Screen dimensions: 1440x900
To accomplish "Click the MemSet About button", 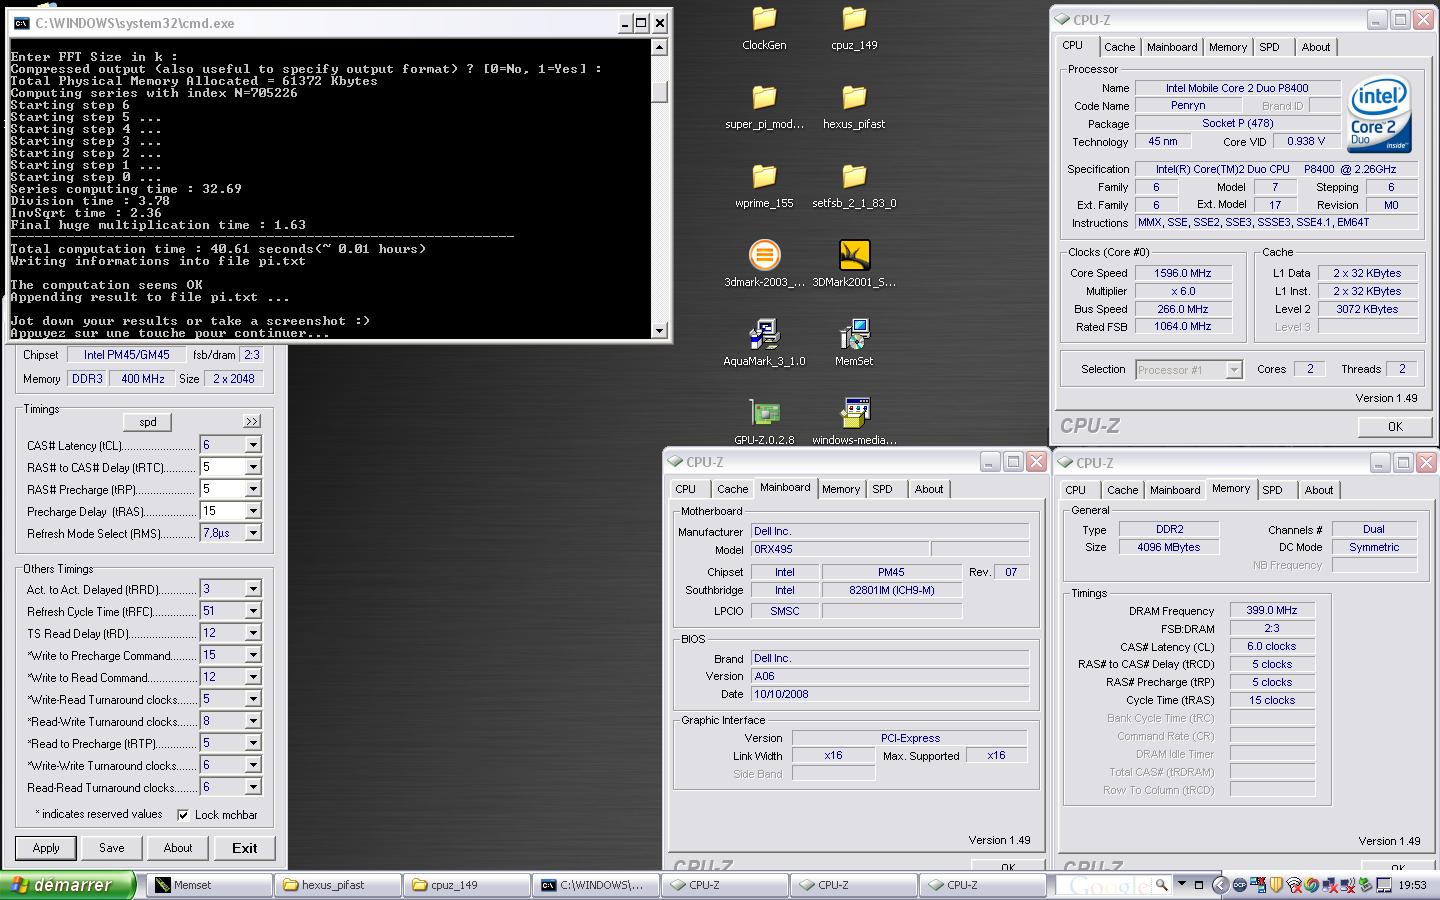I will click(178, 848).
